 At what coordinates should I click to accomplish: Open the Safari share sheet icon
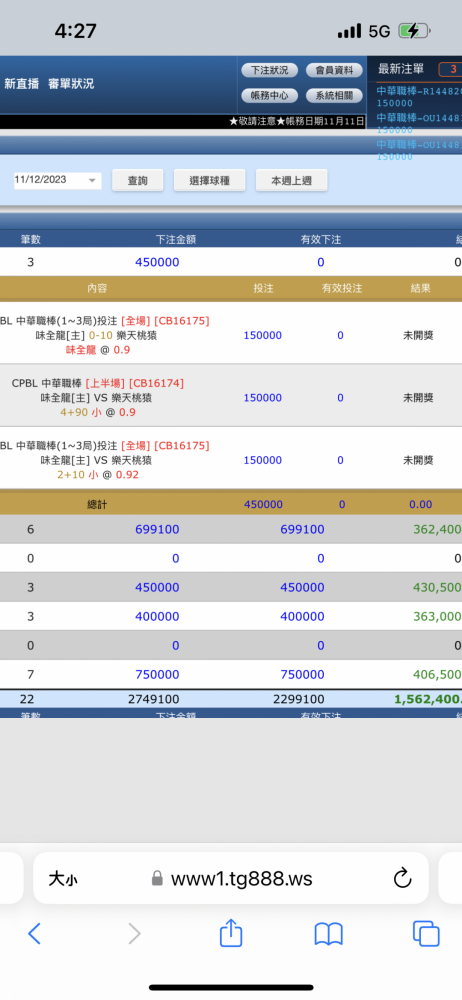231,932
